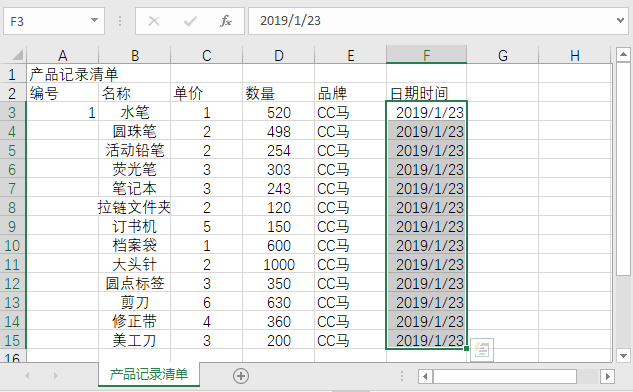The height and width of the screenshot is (392, 633).
Task: Select column F header
Action: tap(426, 55)
